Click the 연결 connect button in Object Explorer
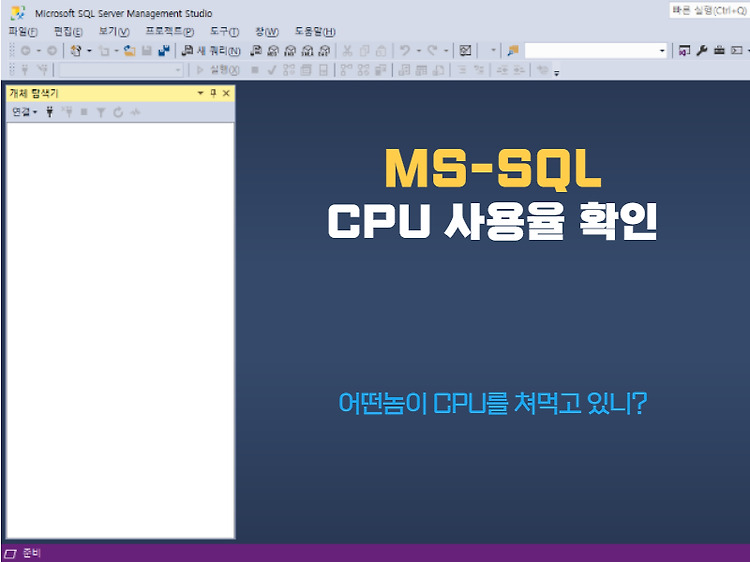 tap(24, 112)
